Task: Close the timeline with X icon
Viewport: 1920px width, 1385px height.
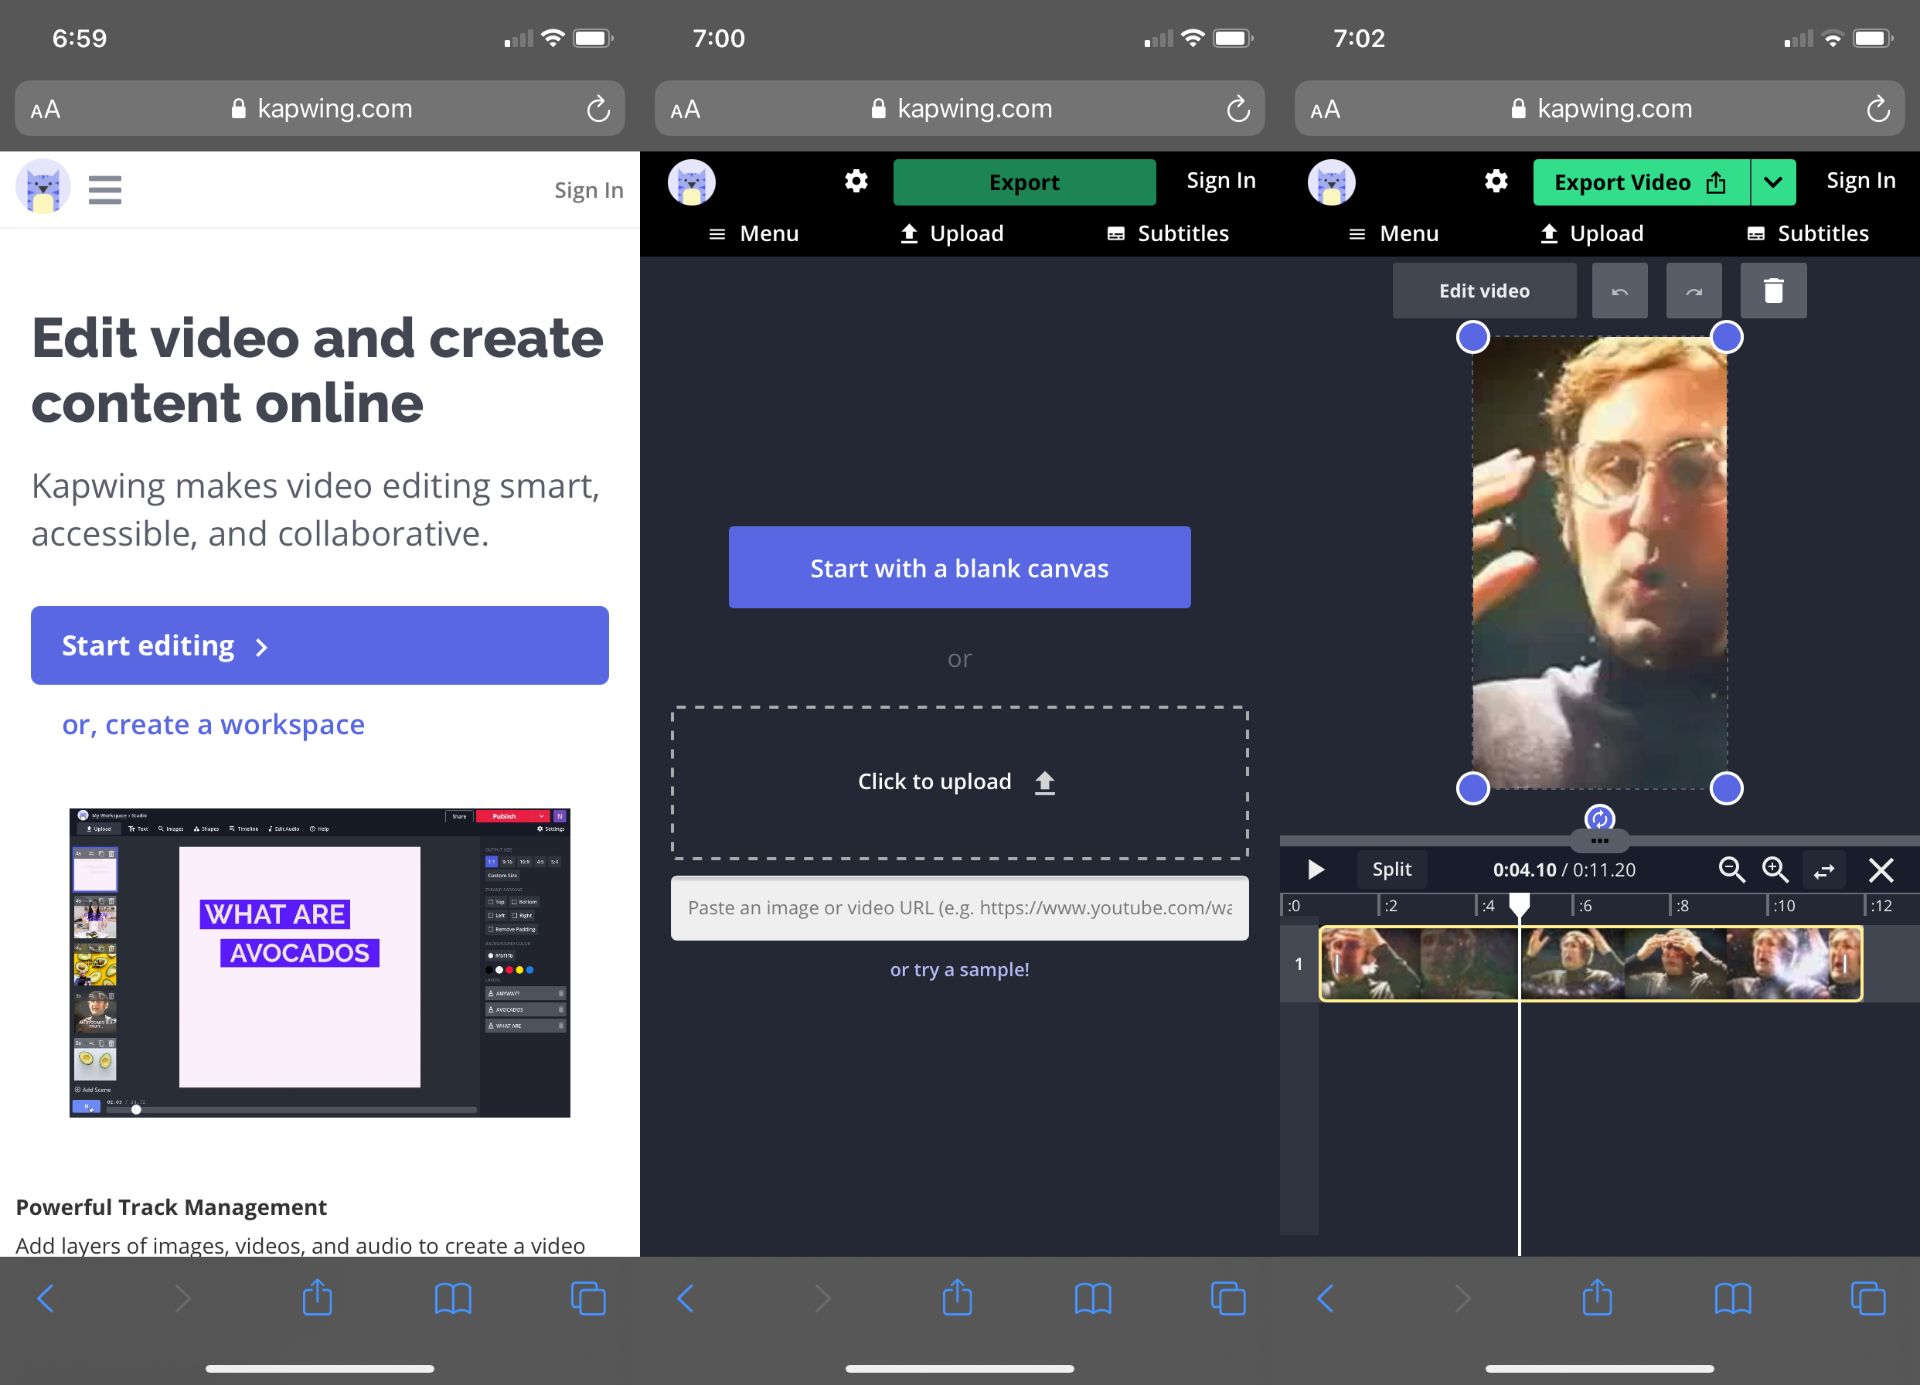Action: pos(1881,870)
